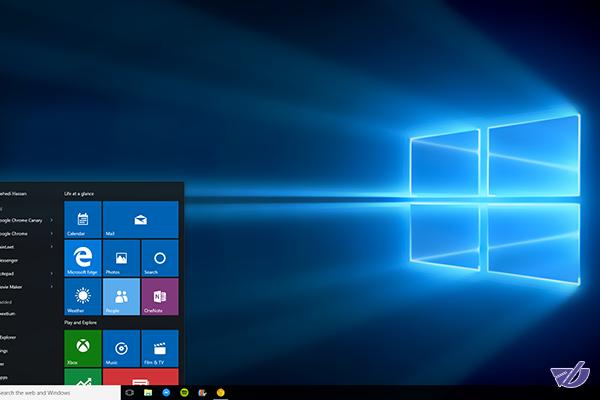
Task: Select Google Chrome in Start app list
Action: 14,233
